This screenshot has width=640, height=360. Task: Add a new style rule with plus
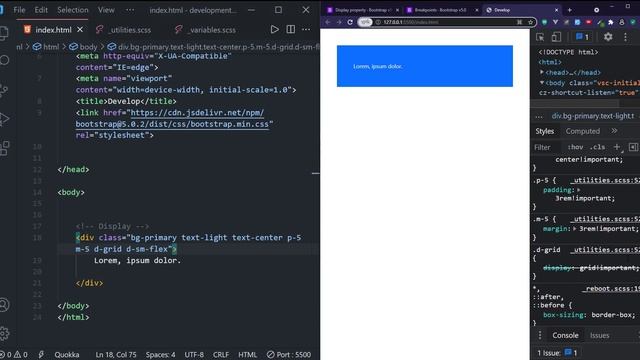[x=617, y=147]
